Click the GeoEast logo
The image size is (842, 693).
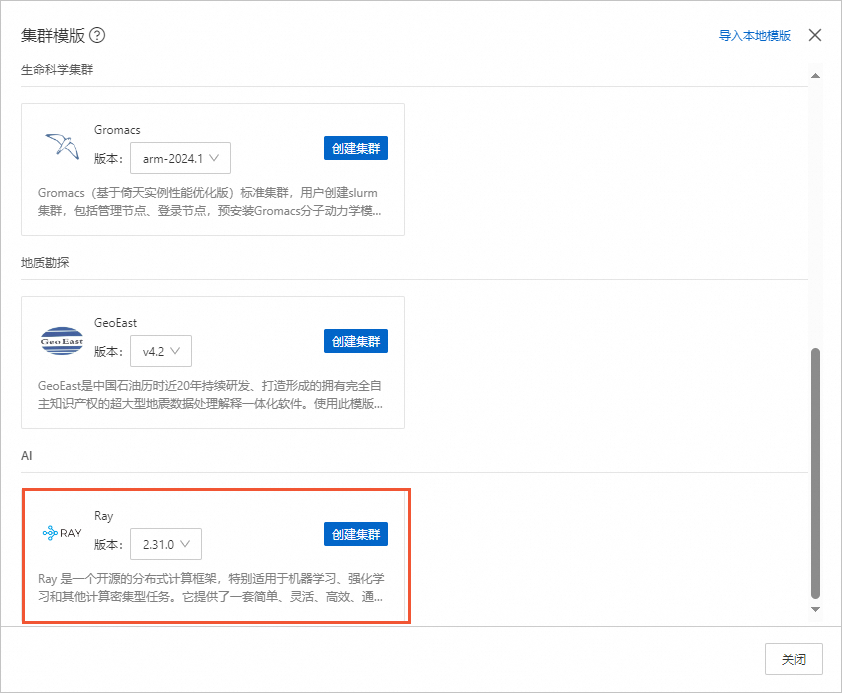click(62, 340)
